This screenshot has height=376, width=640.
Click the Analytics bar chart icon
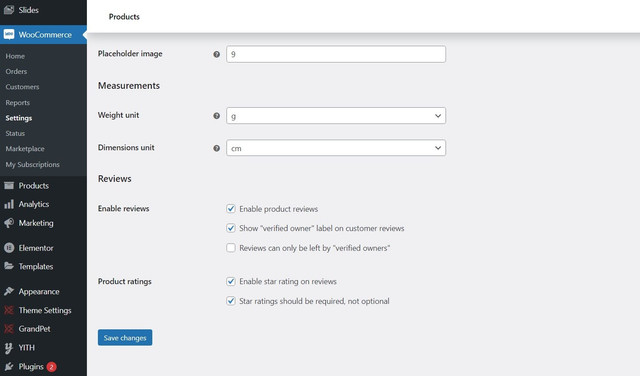coord(9,204)
